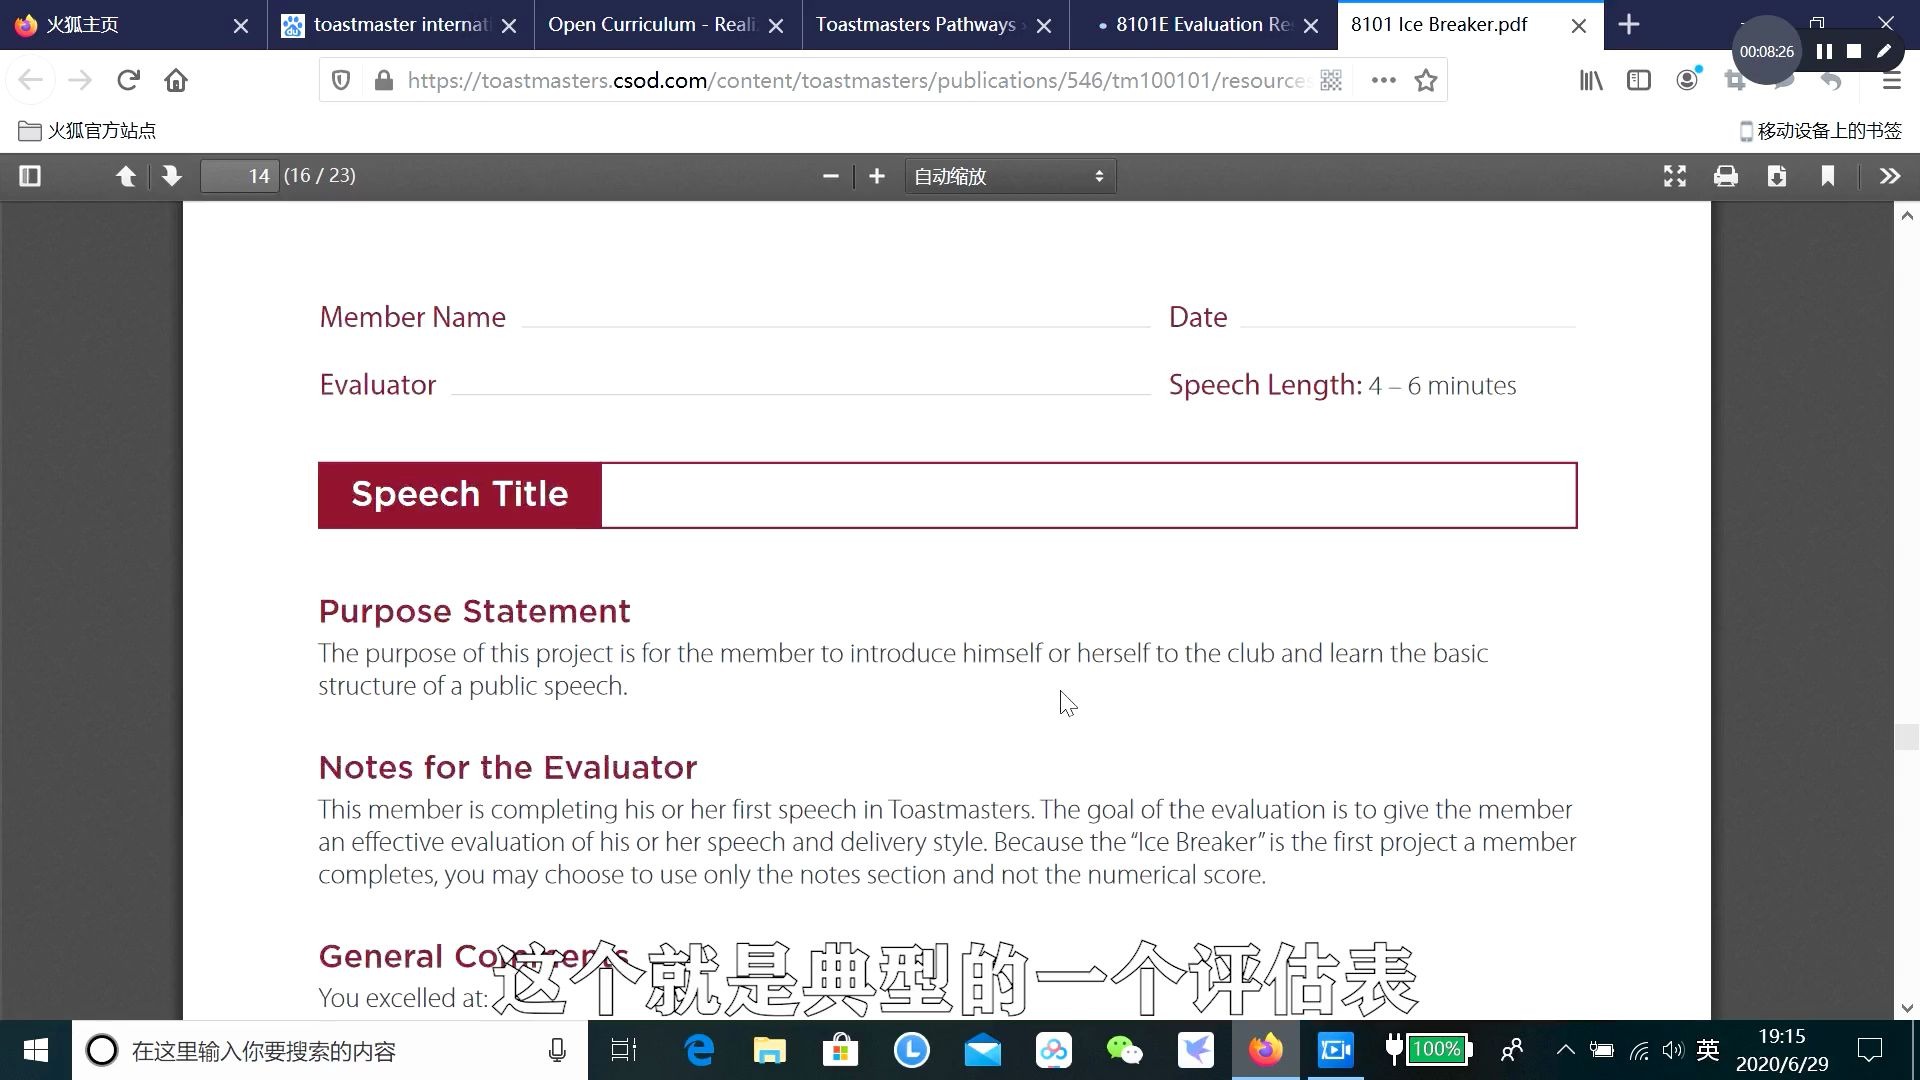Zoom in the PDF
Screen dimensions: 1920x1080
click(x=877, y=176)
